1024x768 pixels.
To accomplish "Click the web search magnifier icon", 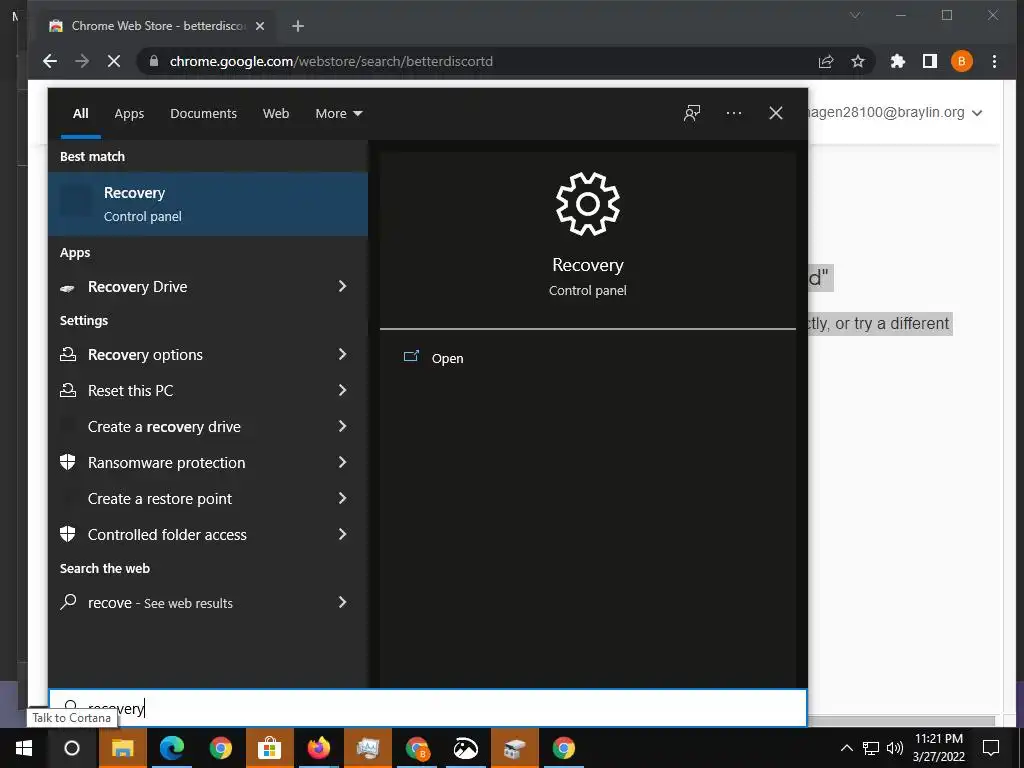I will point(68,602).
